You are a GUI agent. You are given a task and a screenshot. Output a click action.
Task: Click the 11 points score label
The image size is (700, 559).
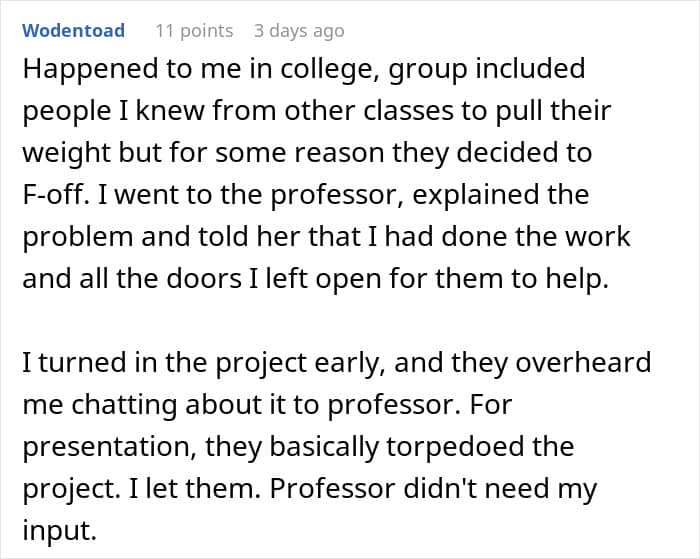[194, 31]
